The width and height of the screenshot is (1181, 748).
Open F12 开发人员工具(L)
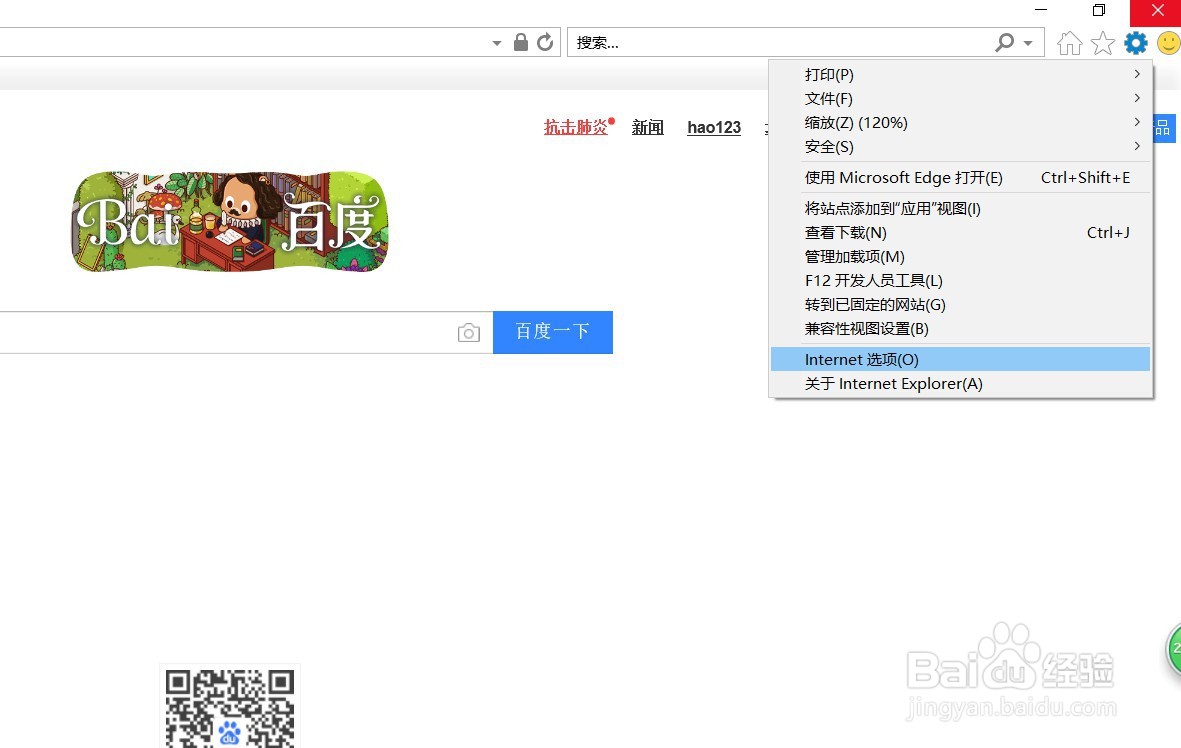(960, 281)
